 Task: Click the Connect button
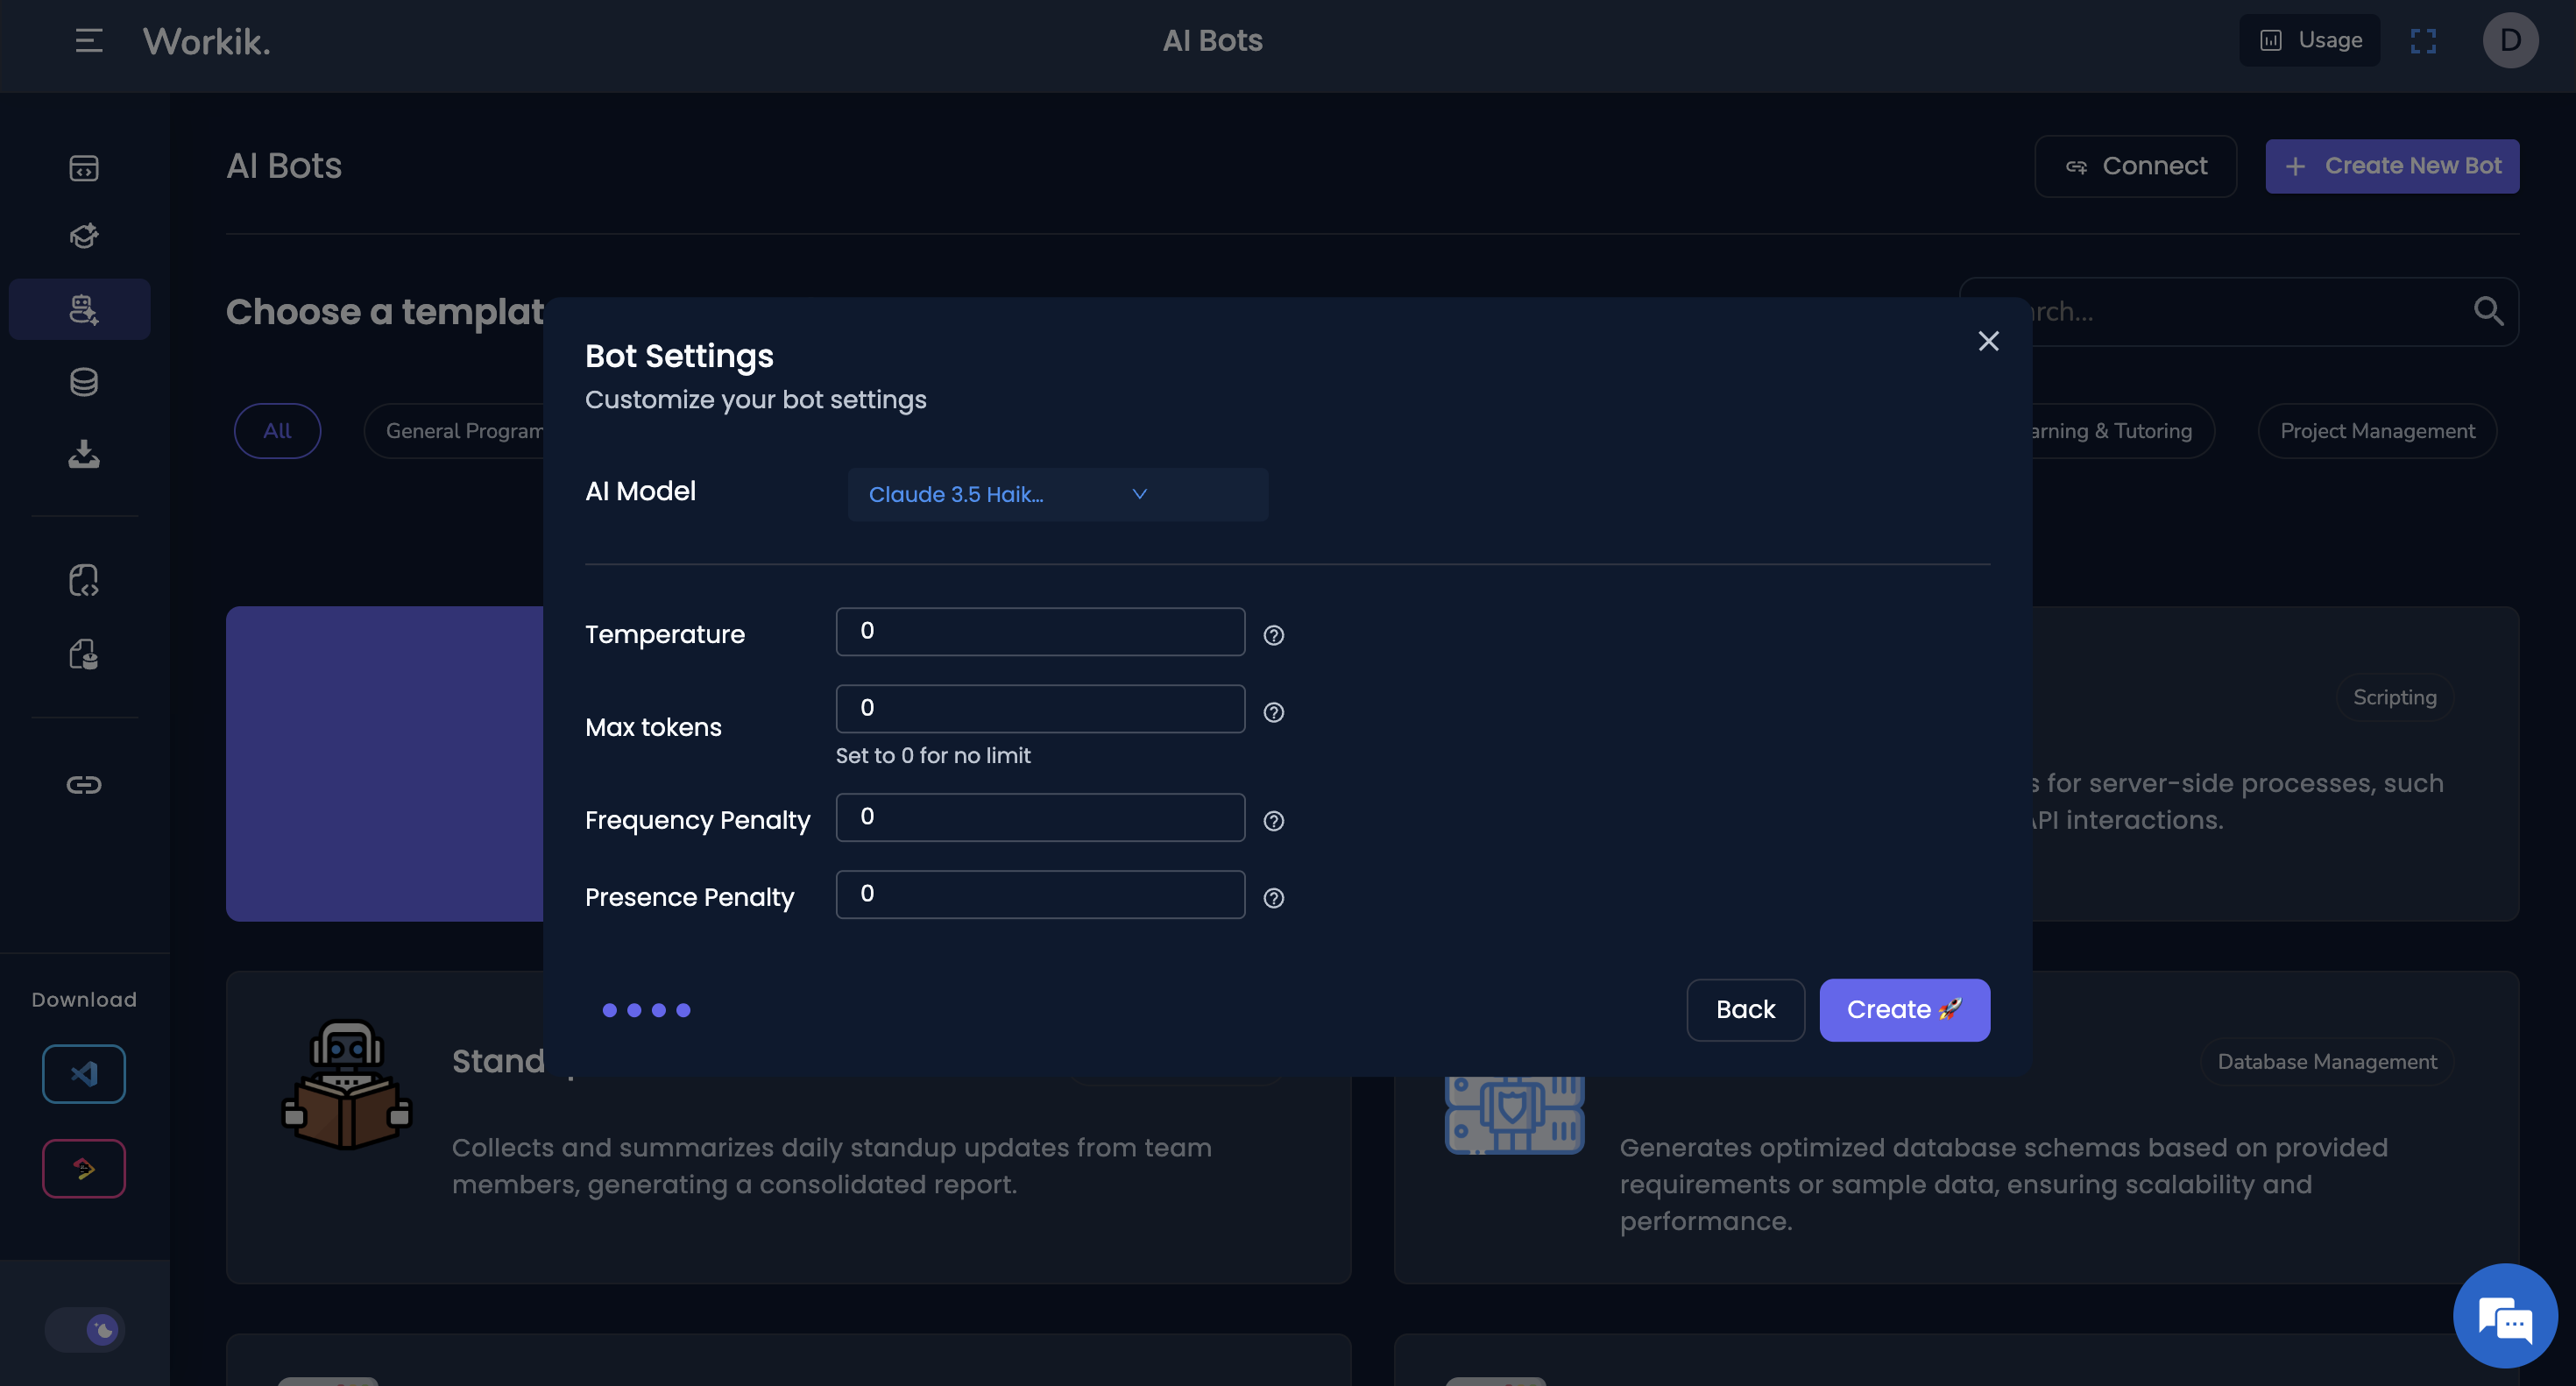(2135, 166)
